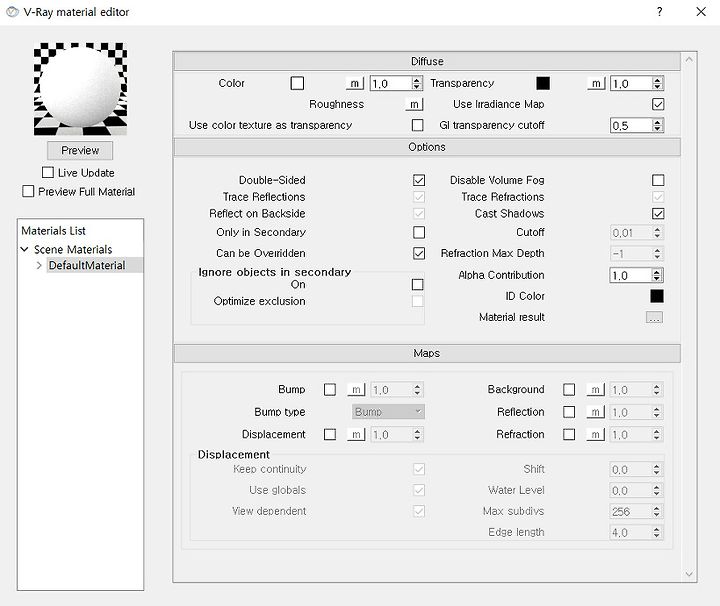Click the help question mark in title bar

[659, 11]
